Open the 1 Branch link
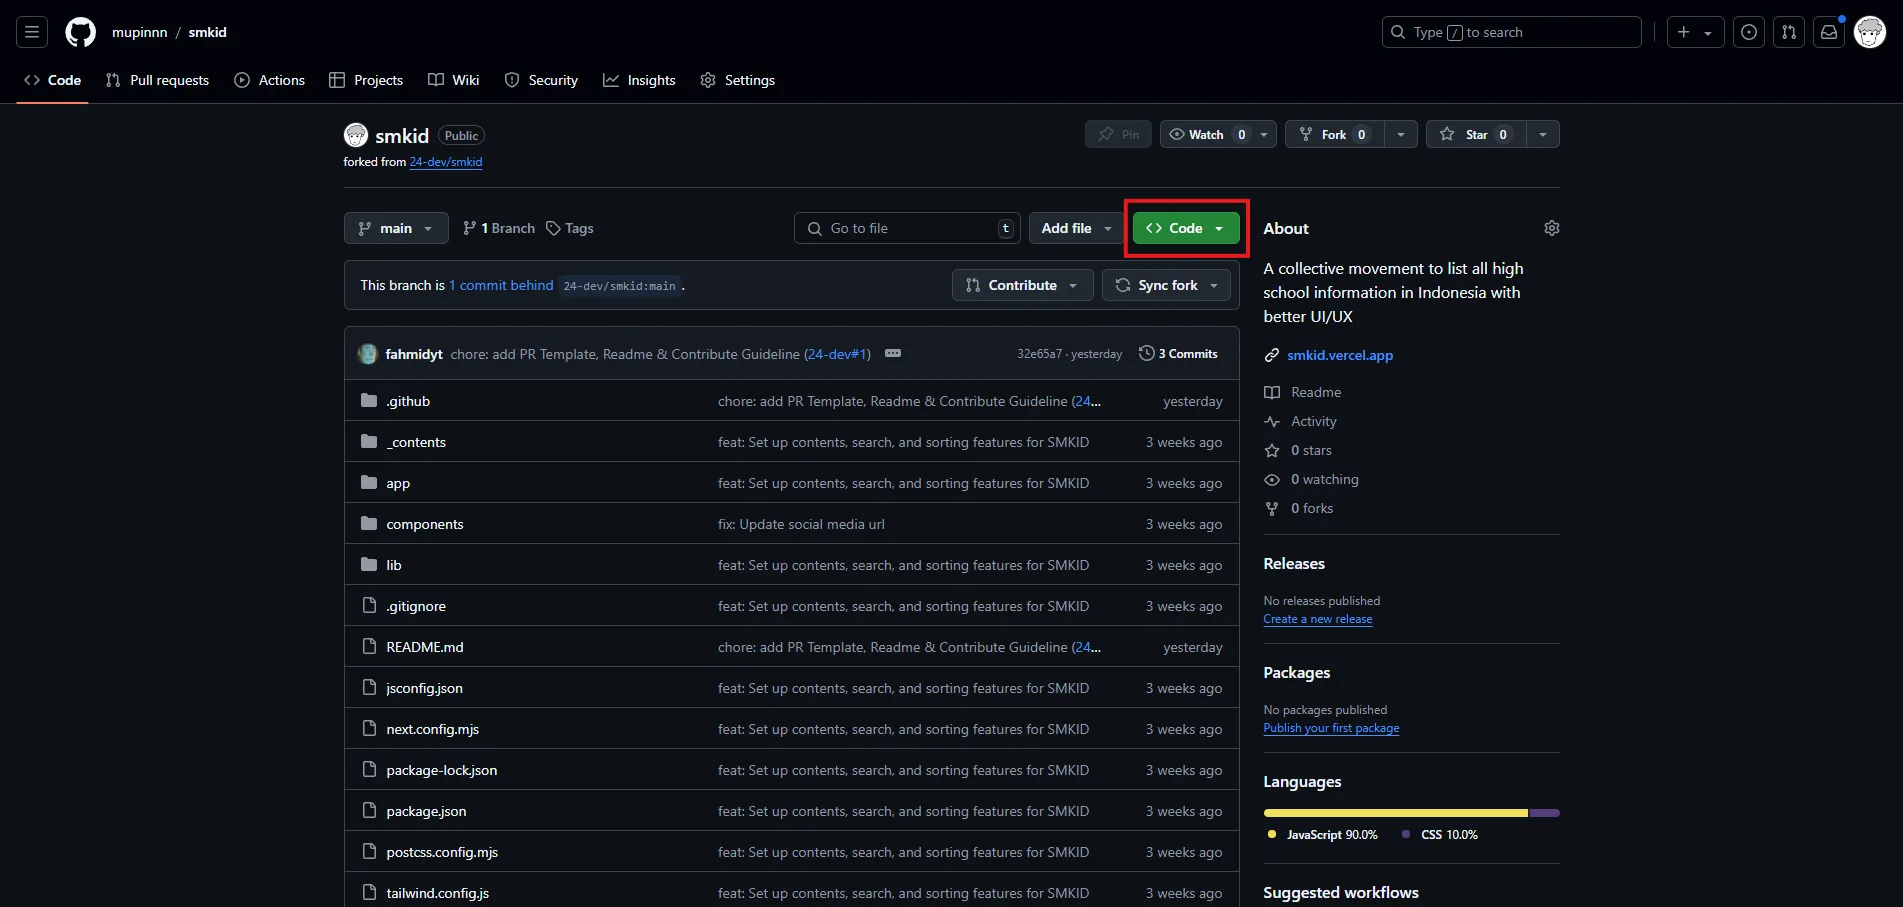The image size is (1903, 907). pyautogui.click(x=499, y=228)
